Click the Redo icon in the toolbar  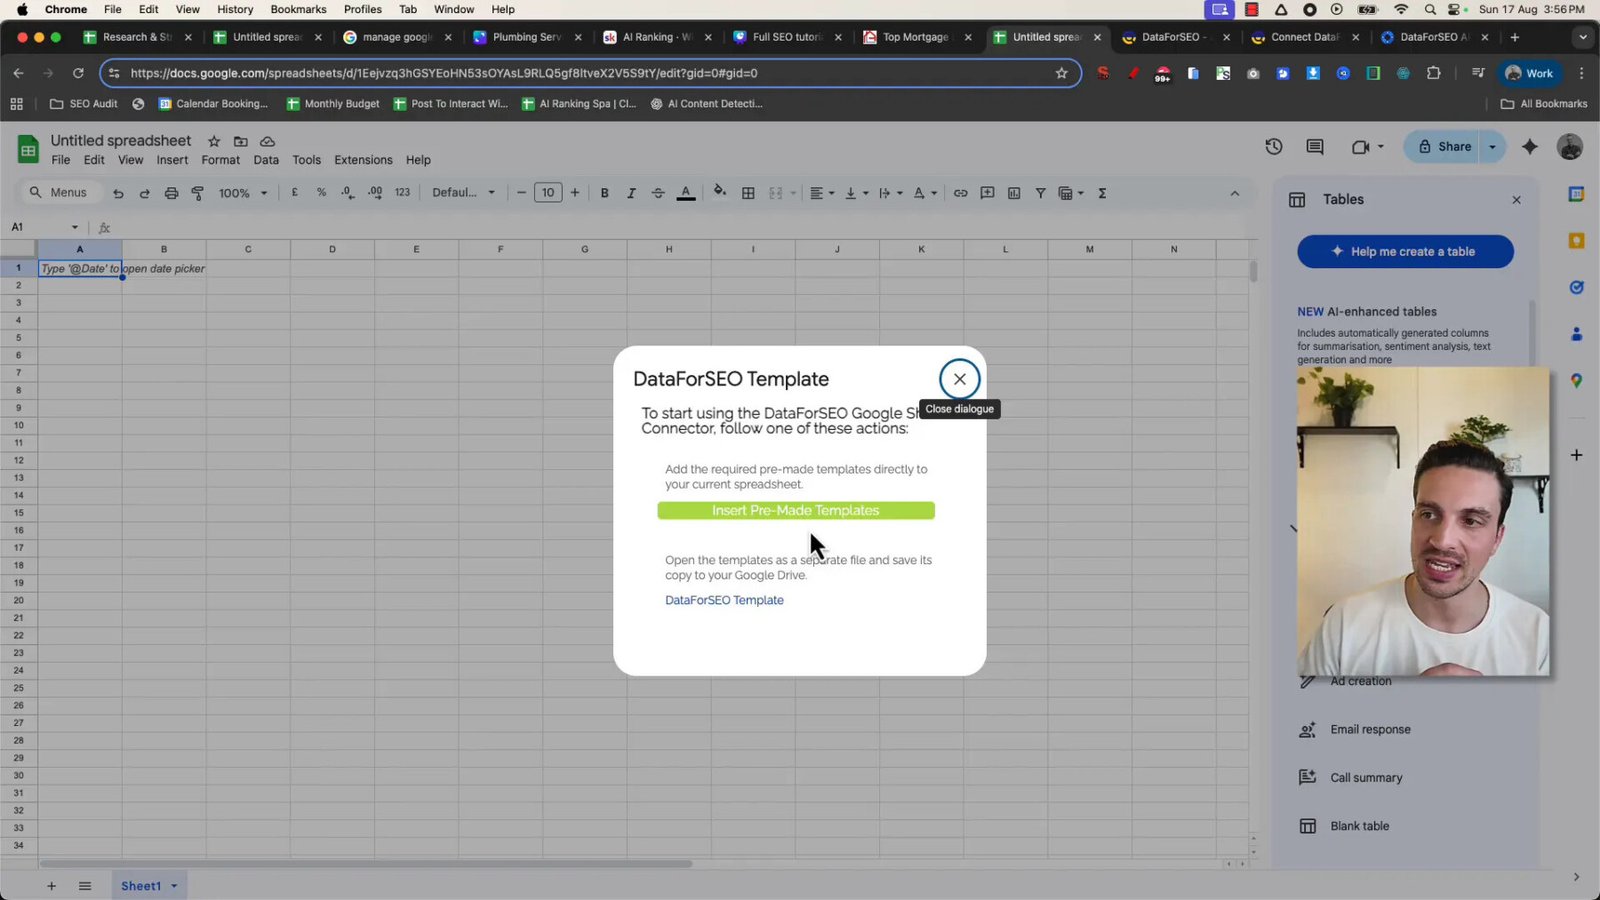click(x=144, y=193)
